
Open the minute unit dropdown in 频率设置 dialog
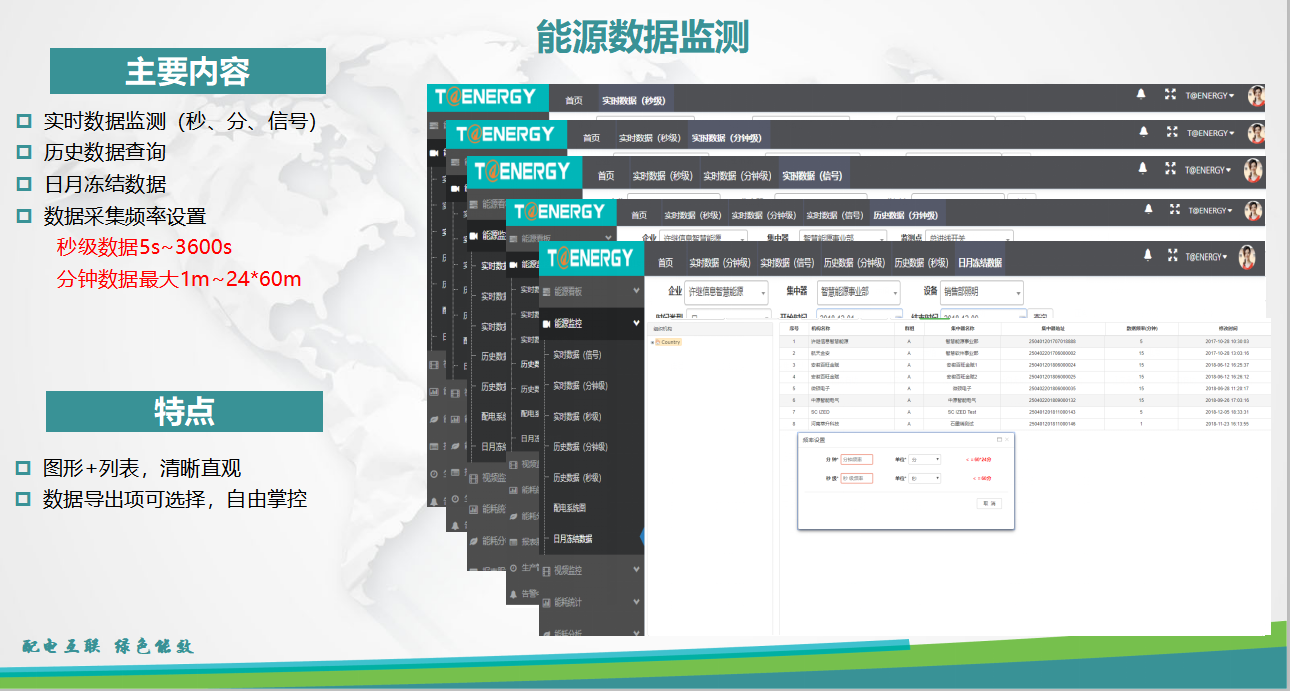coord(924,460)
